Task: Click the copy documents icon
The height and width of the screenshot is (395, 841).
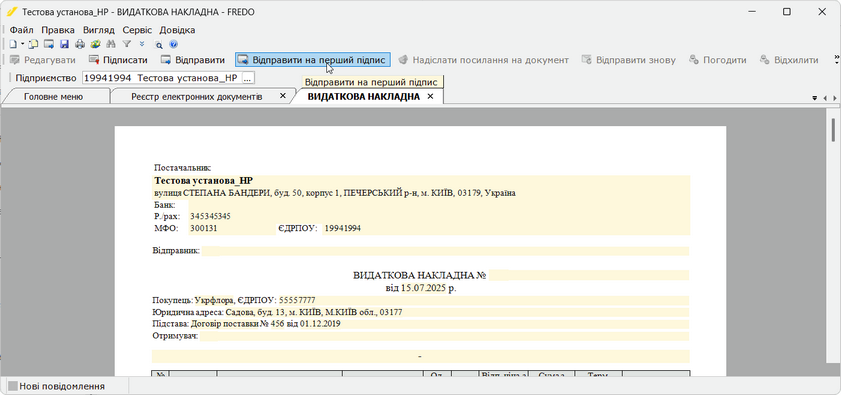Action: (x=33, y=44)
